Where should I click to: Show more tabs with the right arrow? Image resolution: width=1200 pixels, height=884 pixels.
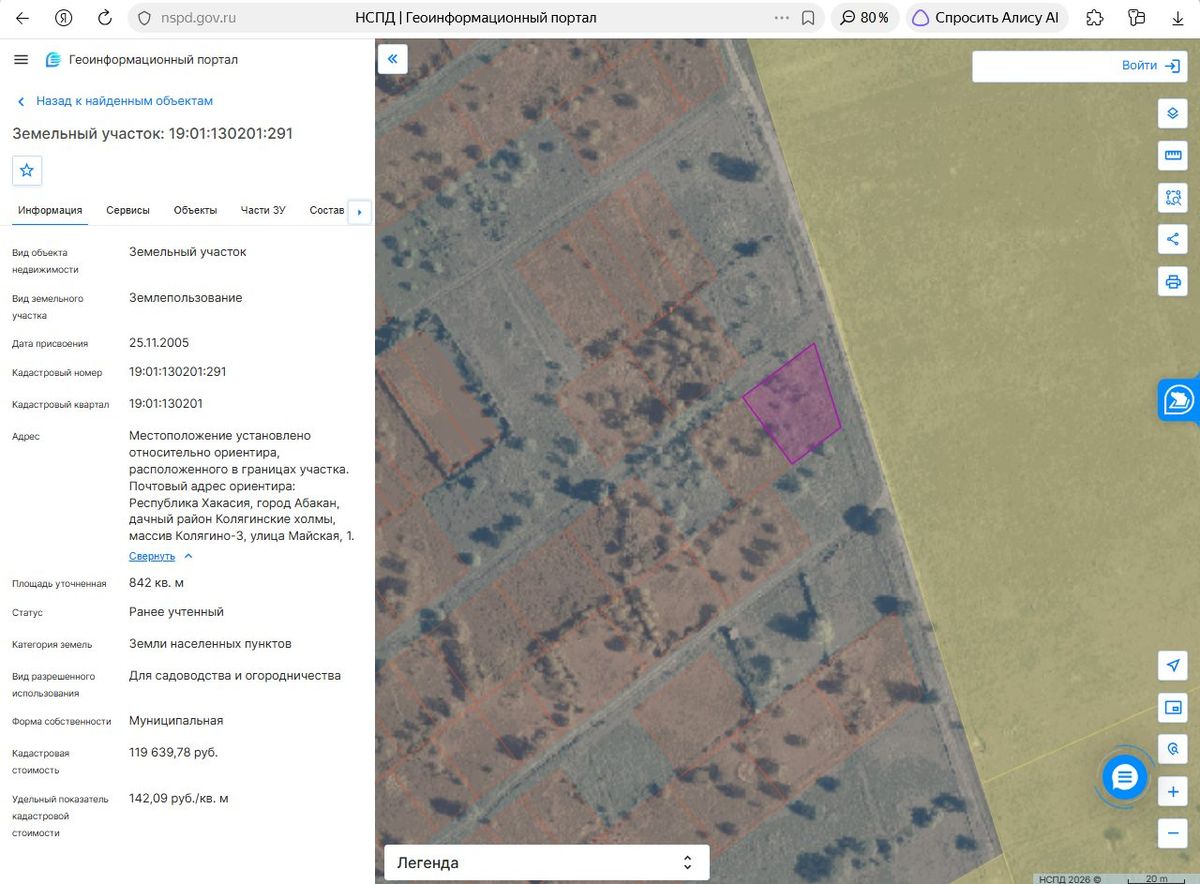click(x=359, y=211)
